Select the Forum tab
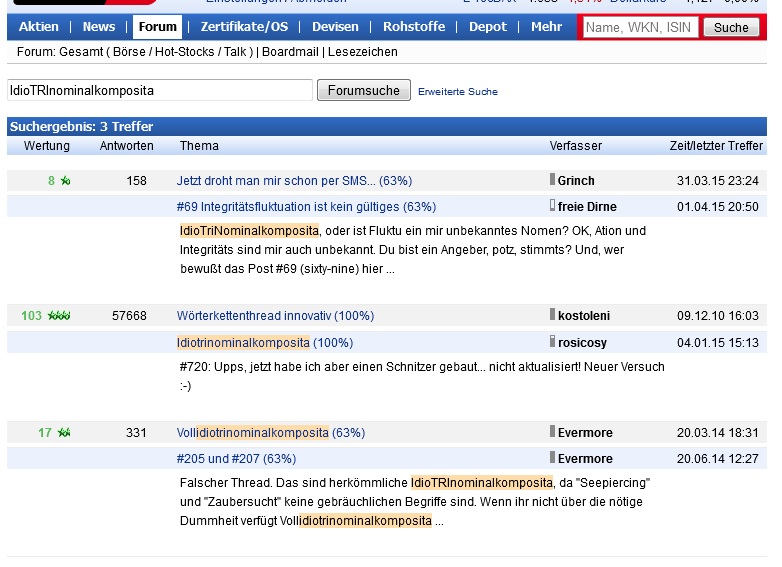 click(x=158, y=26)
